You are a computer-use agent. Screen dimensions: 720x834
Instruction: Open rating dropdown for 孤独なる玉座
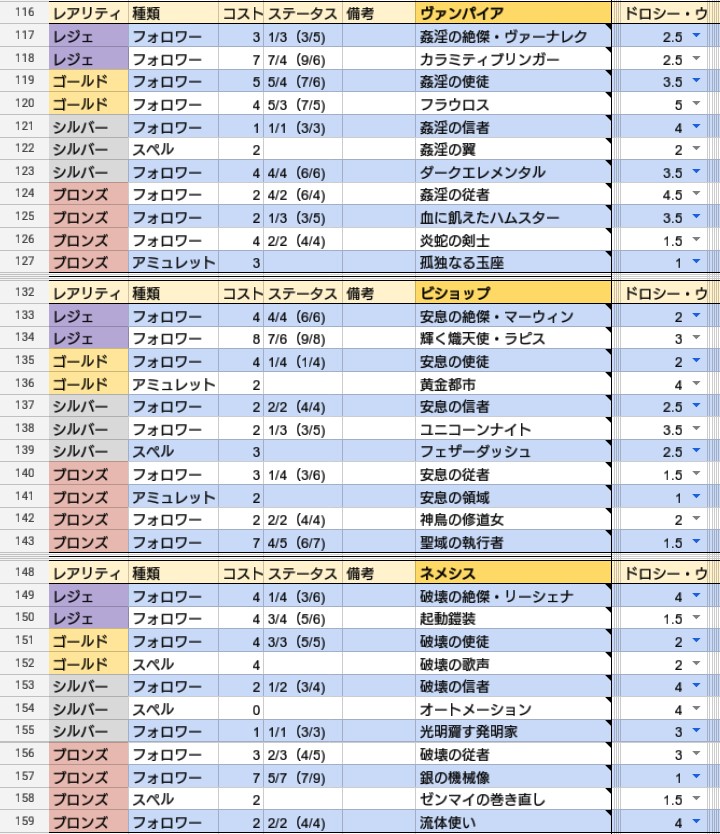pos(696,262)
